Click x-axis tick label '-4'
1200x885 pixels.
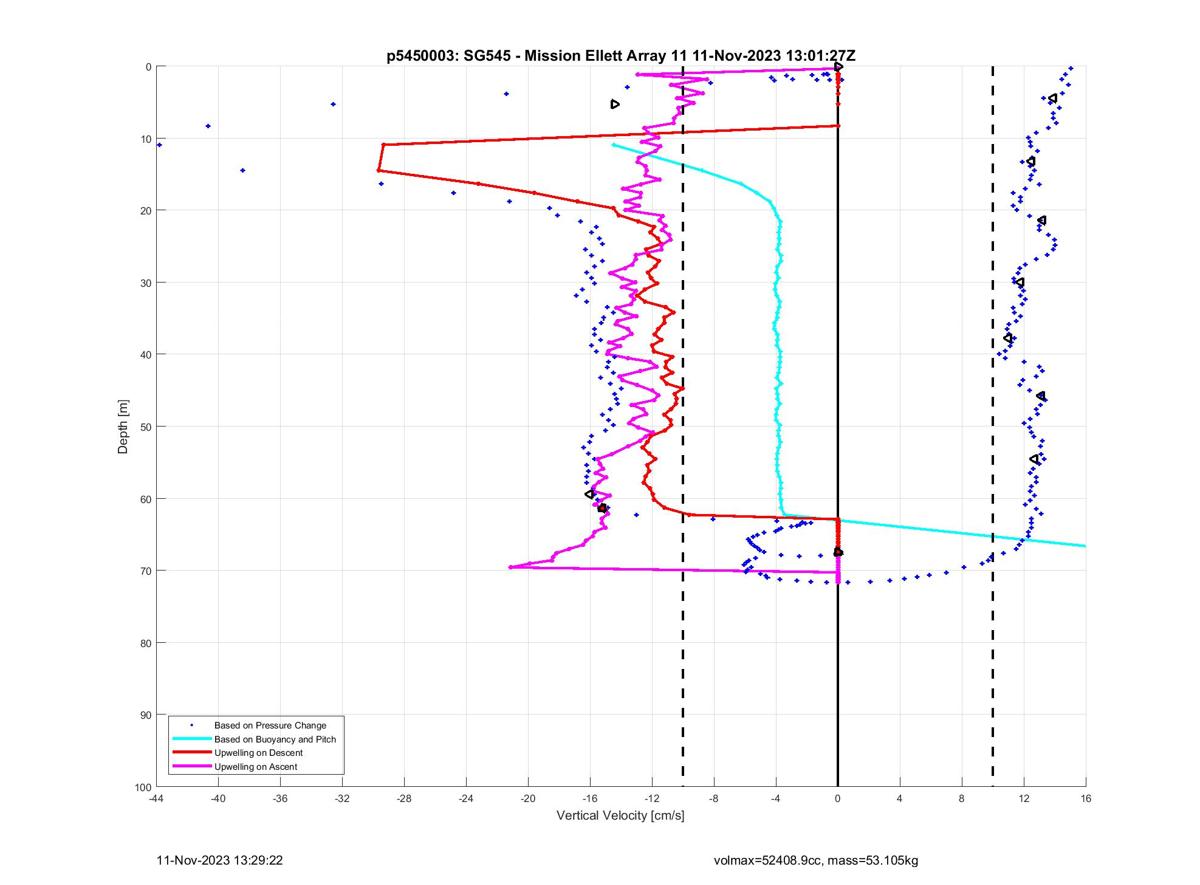click(x=776, y=798)
